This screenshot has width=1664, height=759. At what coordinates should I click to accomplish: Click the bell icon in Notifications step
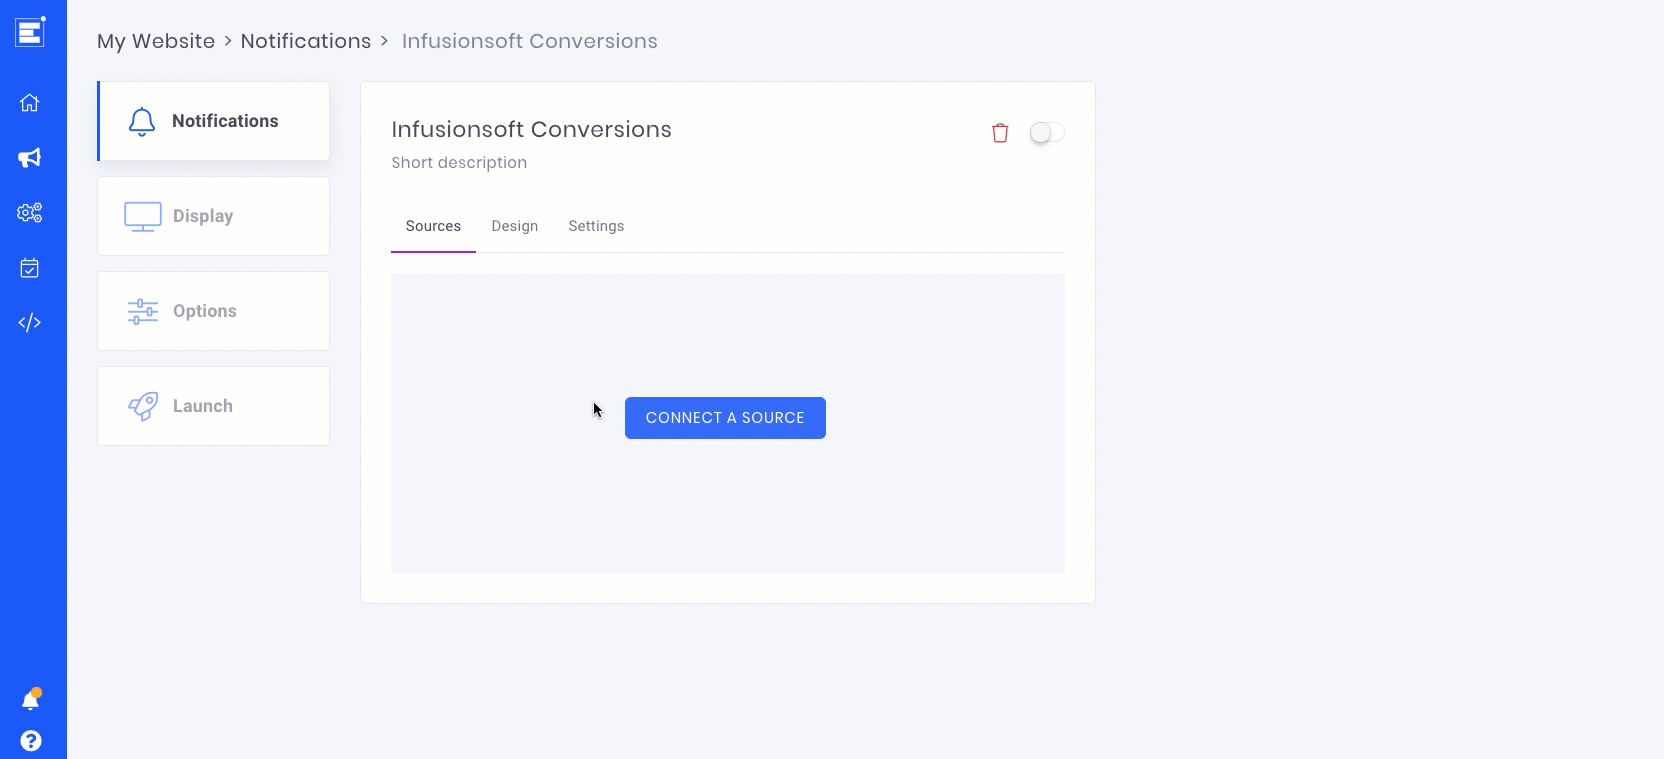coord(142,121)
